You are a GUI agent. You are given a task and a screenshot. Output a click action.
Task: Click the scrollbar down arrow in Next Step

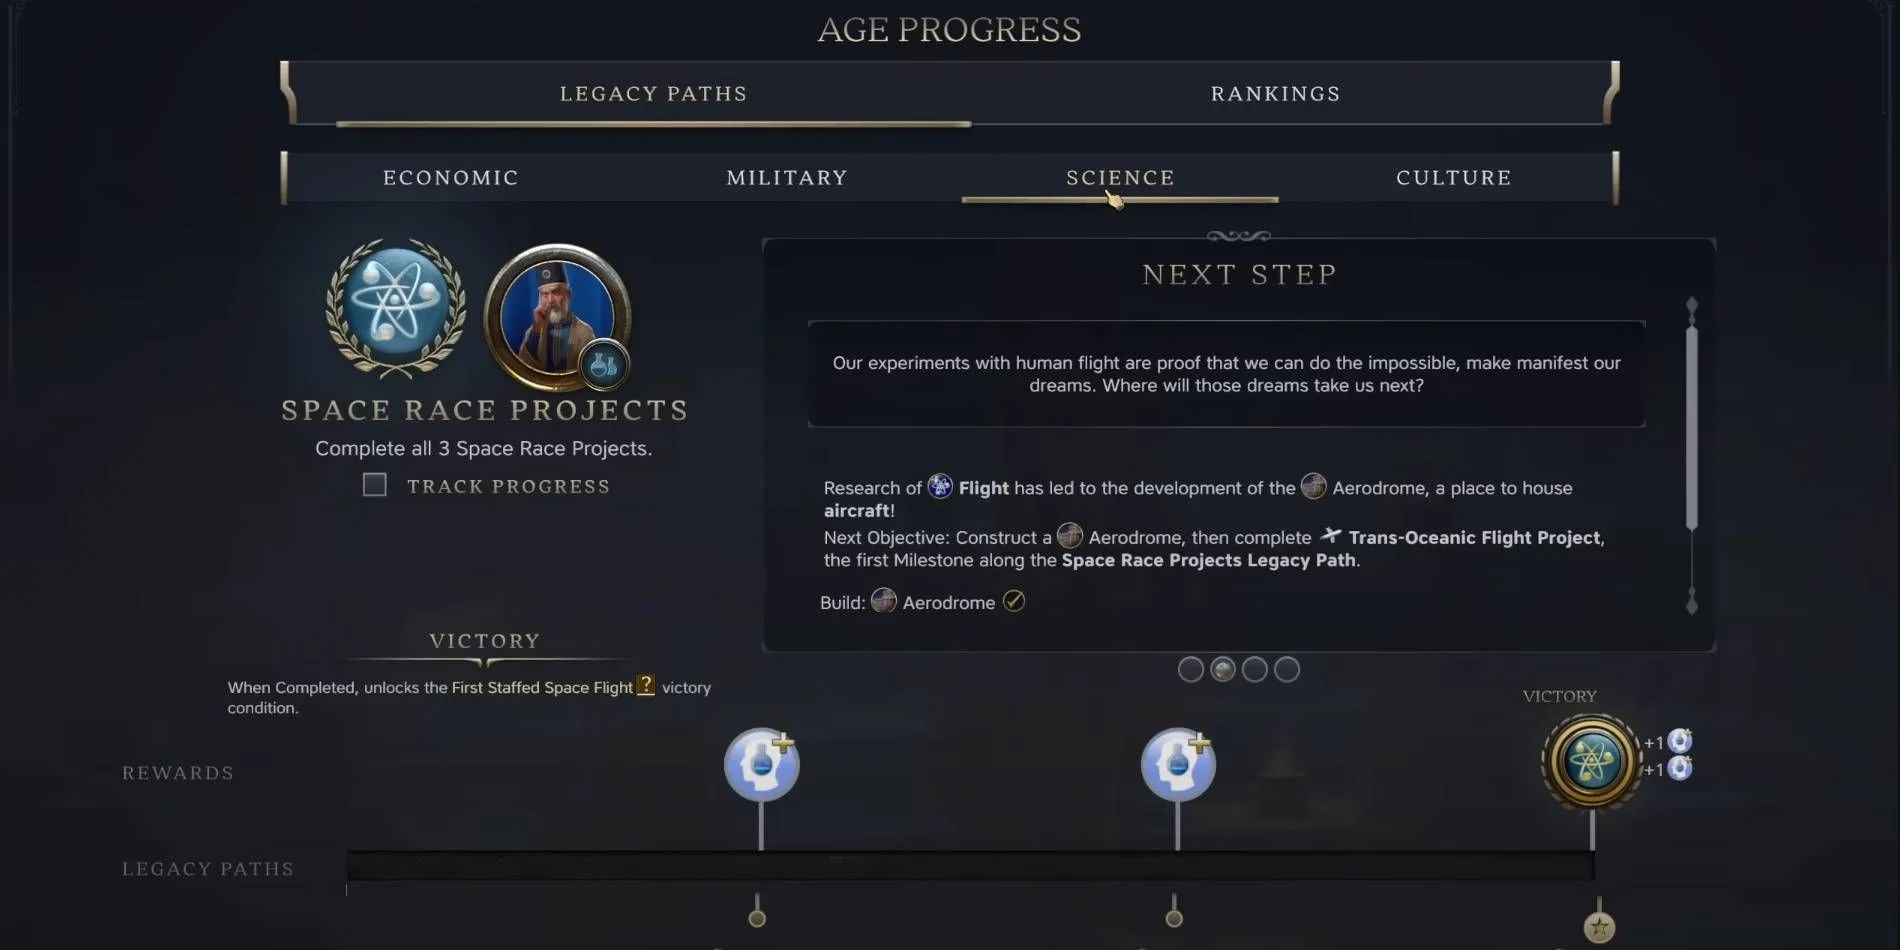1692,602
